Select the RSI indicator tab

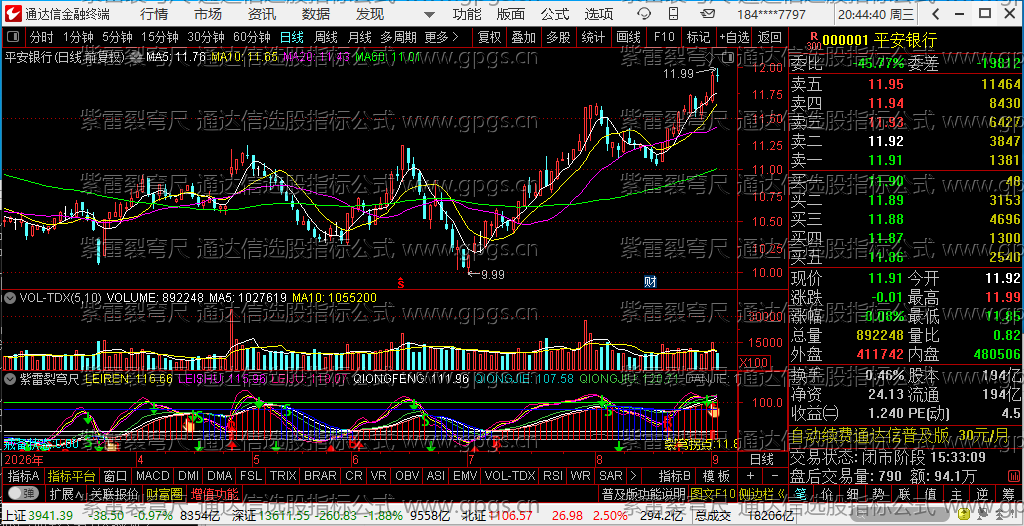pos(552,475)
